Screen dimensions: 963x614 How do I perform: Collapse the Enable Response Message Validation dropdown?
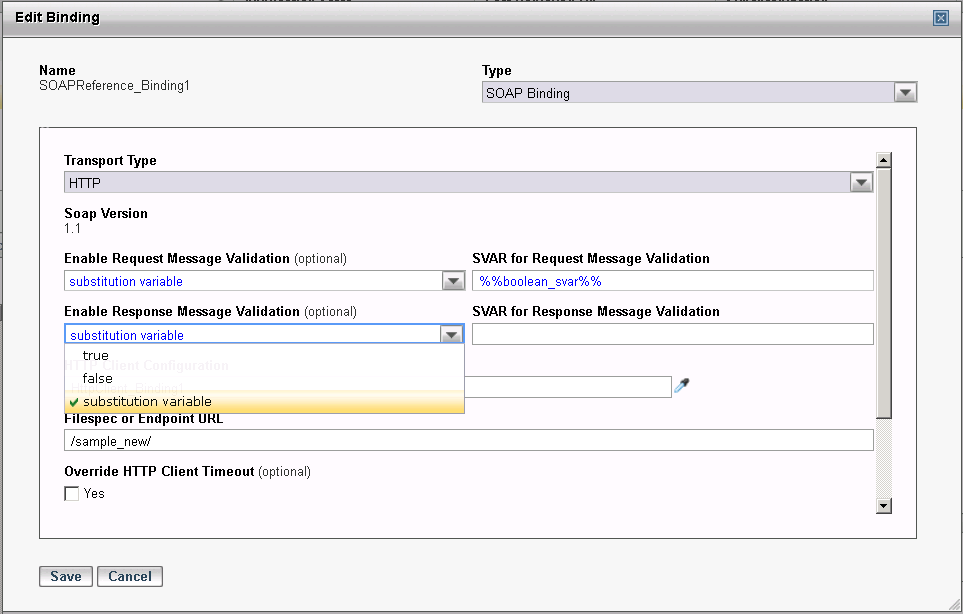click(x=453, y=335)
